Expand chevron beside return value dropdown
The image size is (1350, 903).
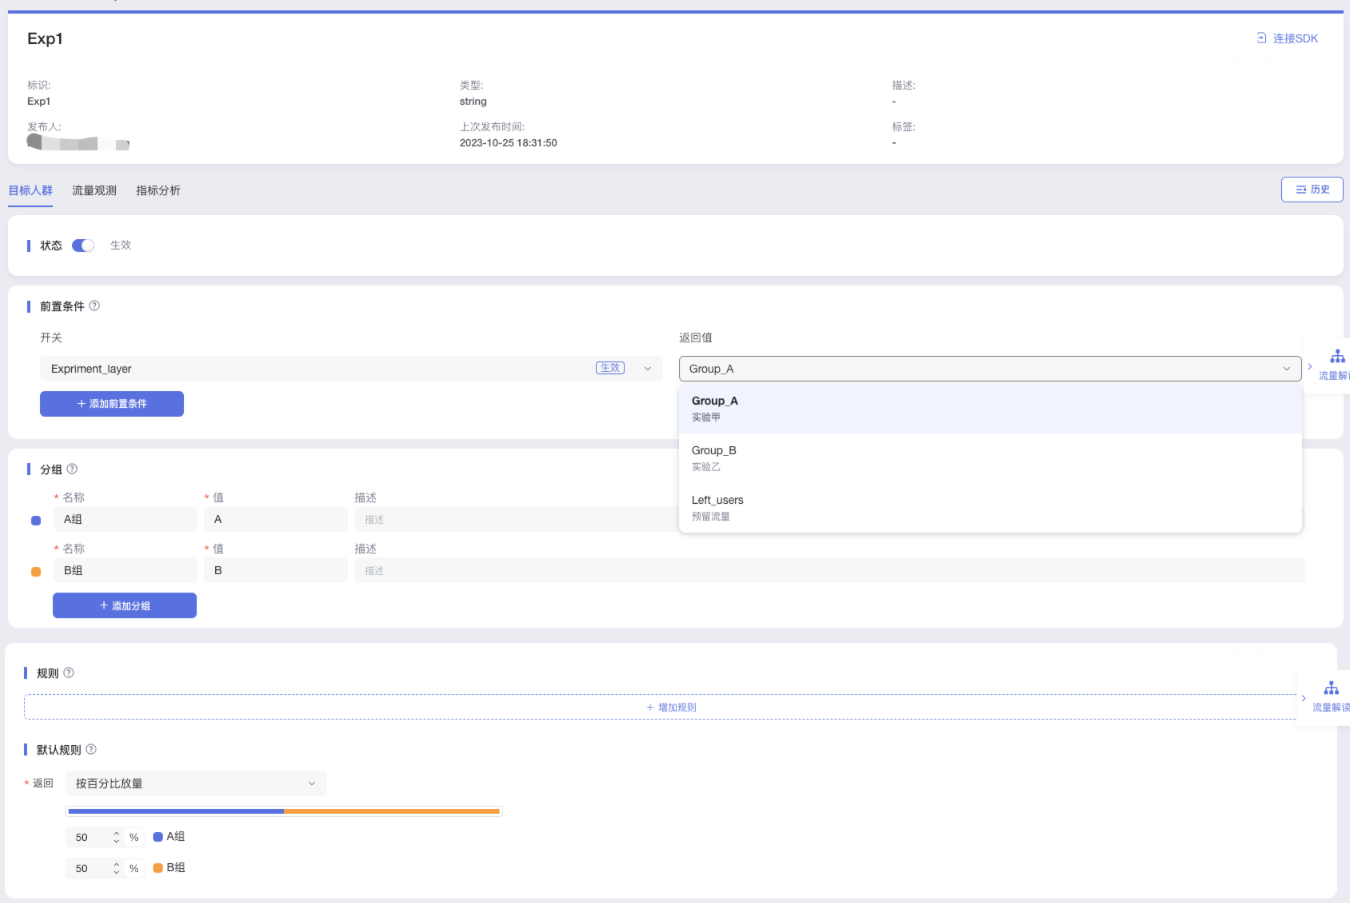pos(1310,367)
